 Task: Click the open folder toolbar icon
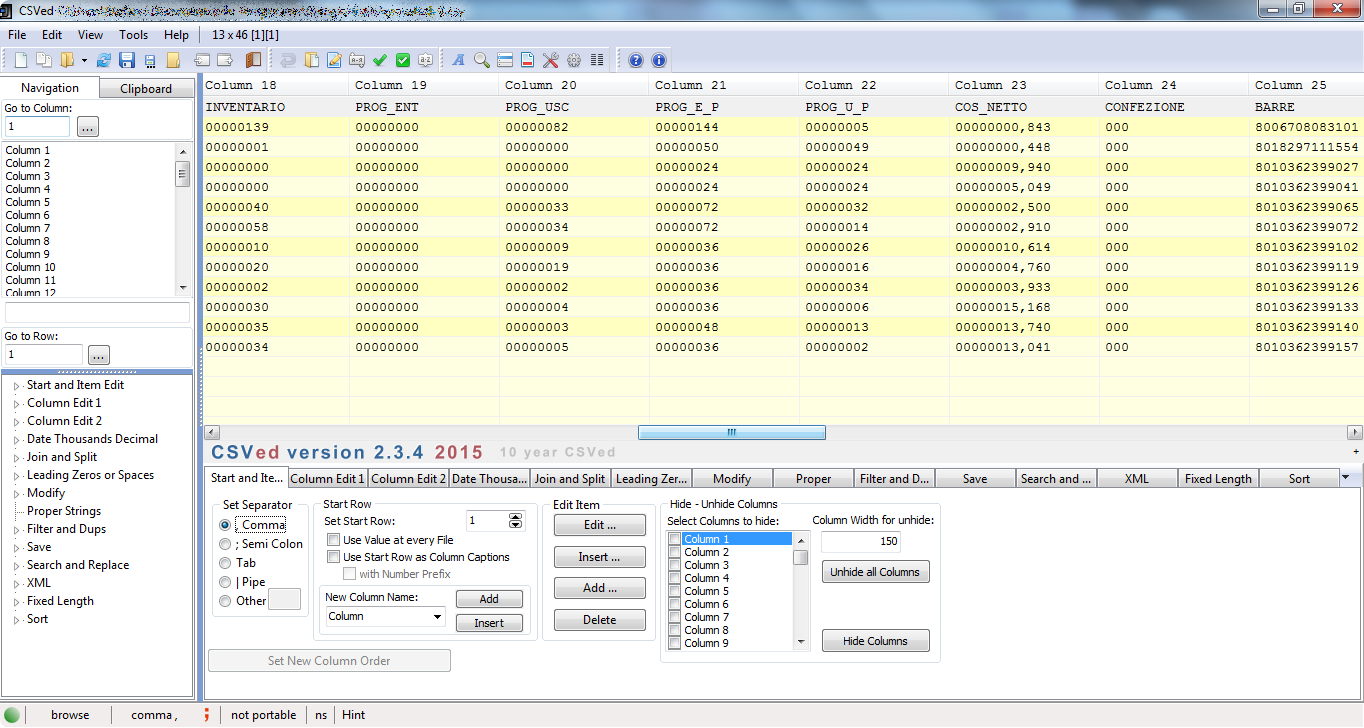[x=67, y=60]
